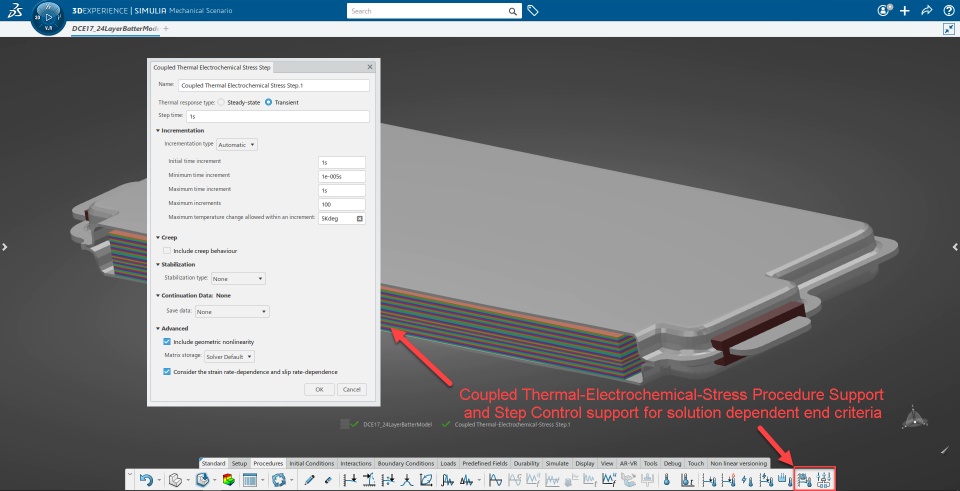
Task: Click the Coupled Thermal-Electrochemical-Stress step icon
Action: 805,481
